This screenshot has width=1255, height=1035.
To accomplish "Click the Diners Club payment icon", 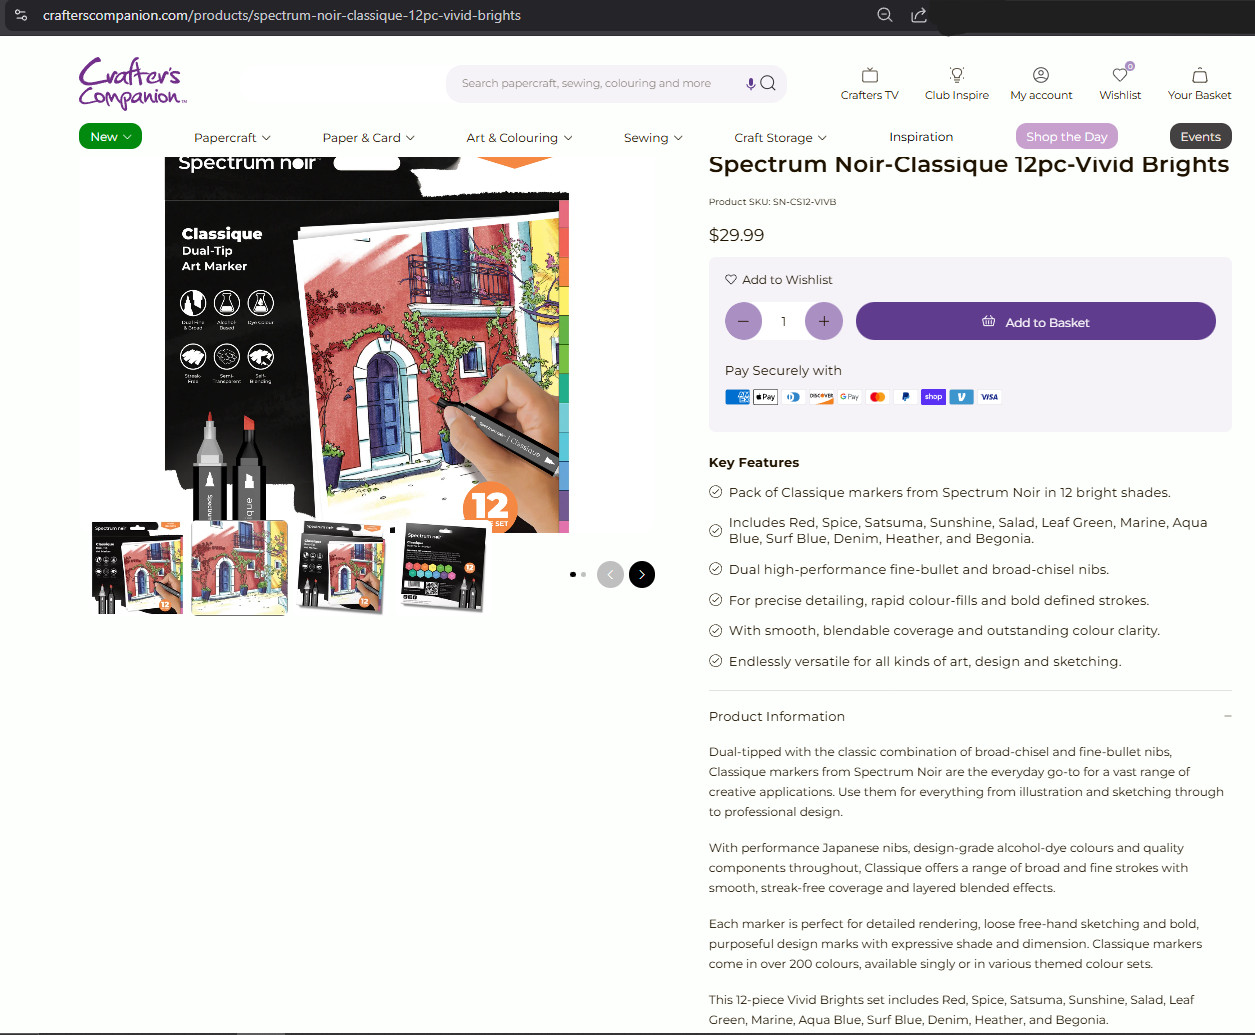I will point(793,397).
